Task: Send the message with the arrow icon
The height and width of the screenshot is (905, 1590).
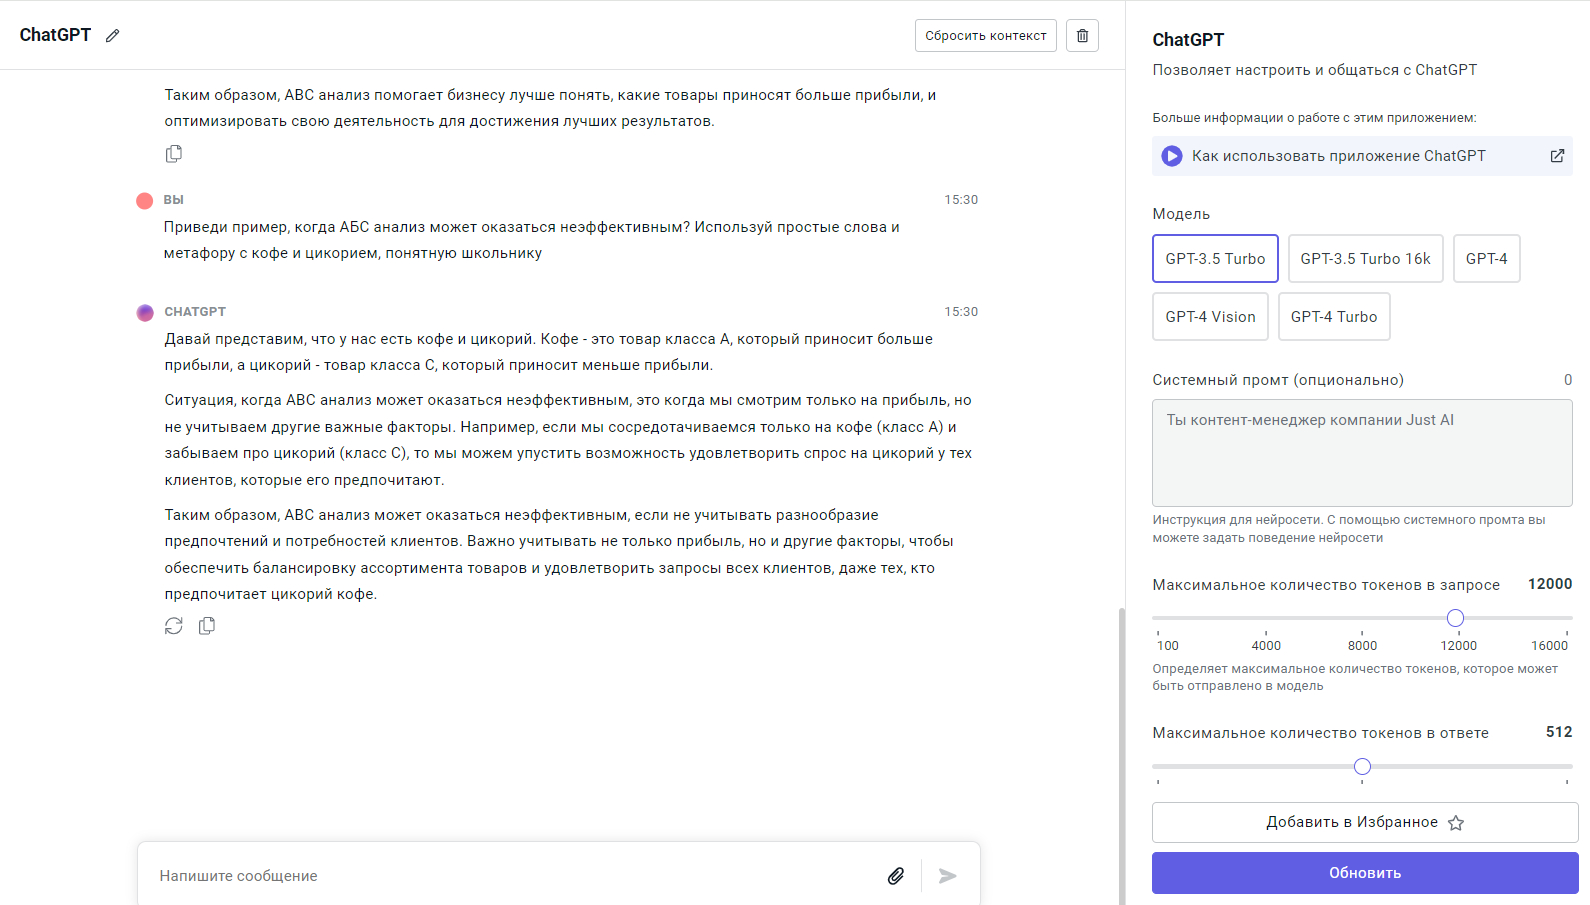Action: click(947, 876)
